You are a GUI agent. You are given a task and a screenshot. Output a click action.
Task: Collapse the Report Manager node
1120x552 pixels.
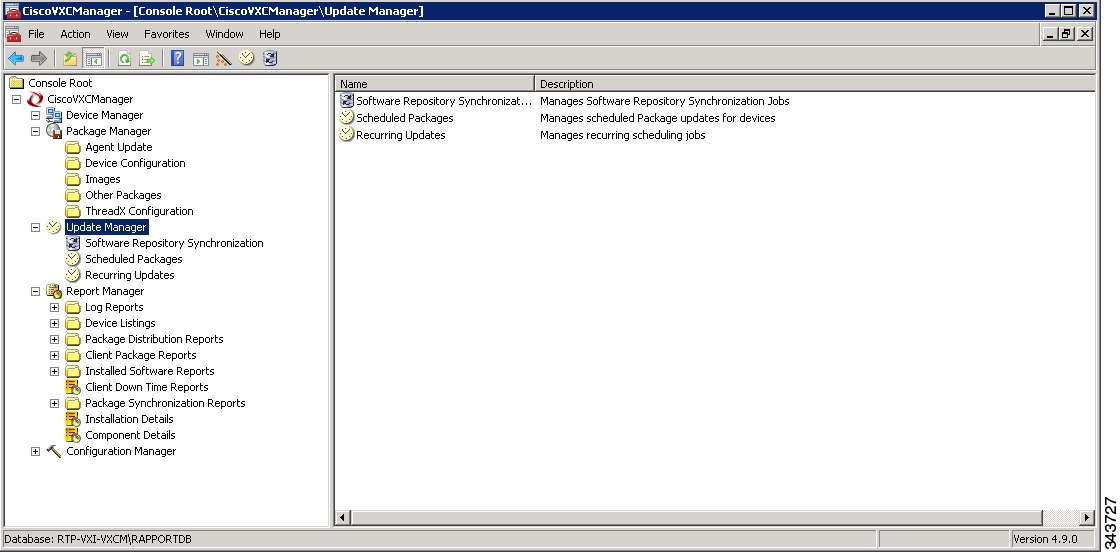click(x=35, y=291)
